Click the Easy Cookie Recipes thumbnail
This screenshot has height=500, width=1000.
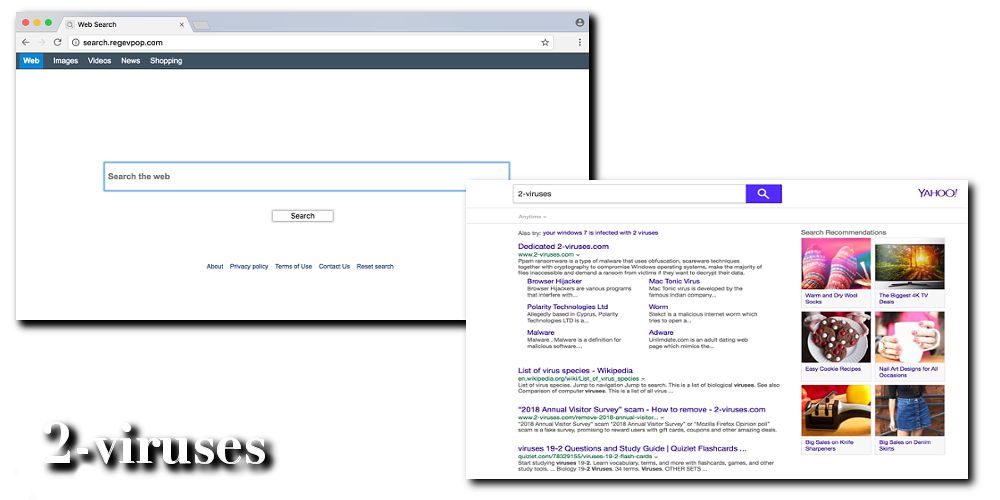(836, 337)
